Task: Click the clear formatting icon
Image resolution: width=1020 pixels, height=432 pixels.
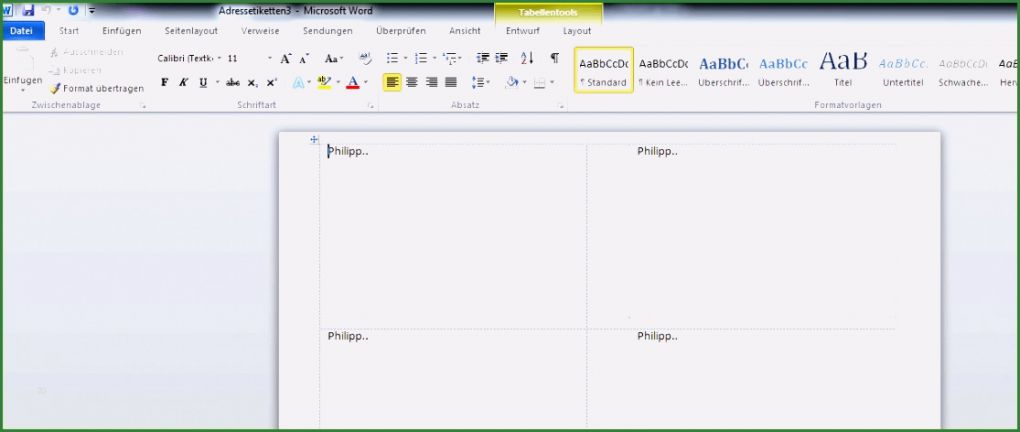Action: (364, 59)
